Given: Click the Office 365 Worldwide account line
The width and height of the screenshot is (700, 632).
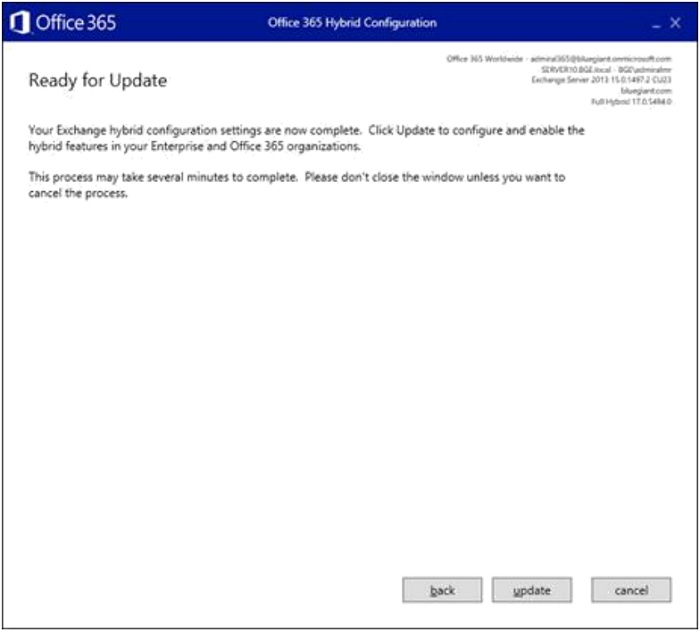Looking at the screenshot, I should tap(559, 59).
